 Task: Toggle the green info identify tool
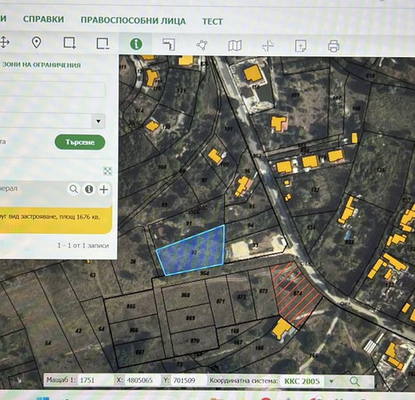point(136,44)
